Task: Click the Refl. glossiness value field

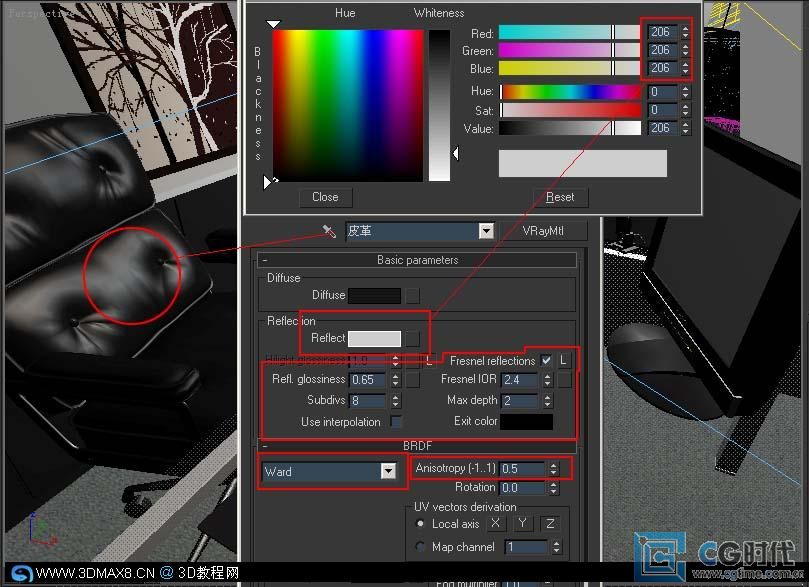Action: tap(367, 380)
